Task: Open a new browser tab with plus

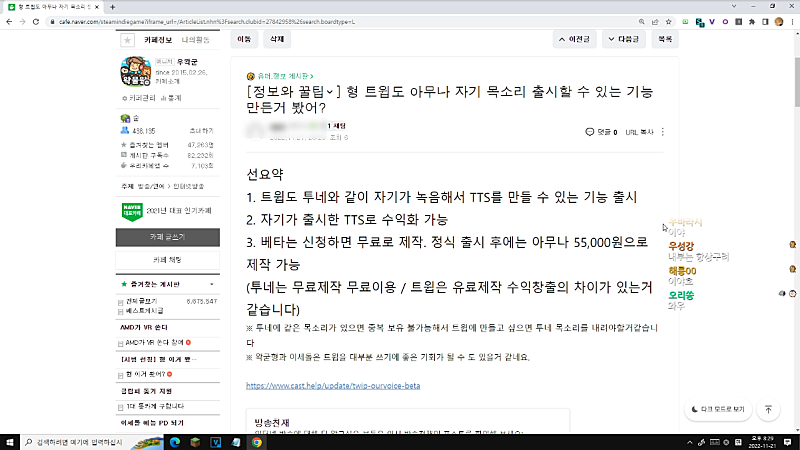Action: click(112, 7)
